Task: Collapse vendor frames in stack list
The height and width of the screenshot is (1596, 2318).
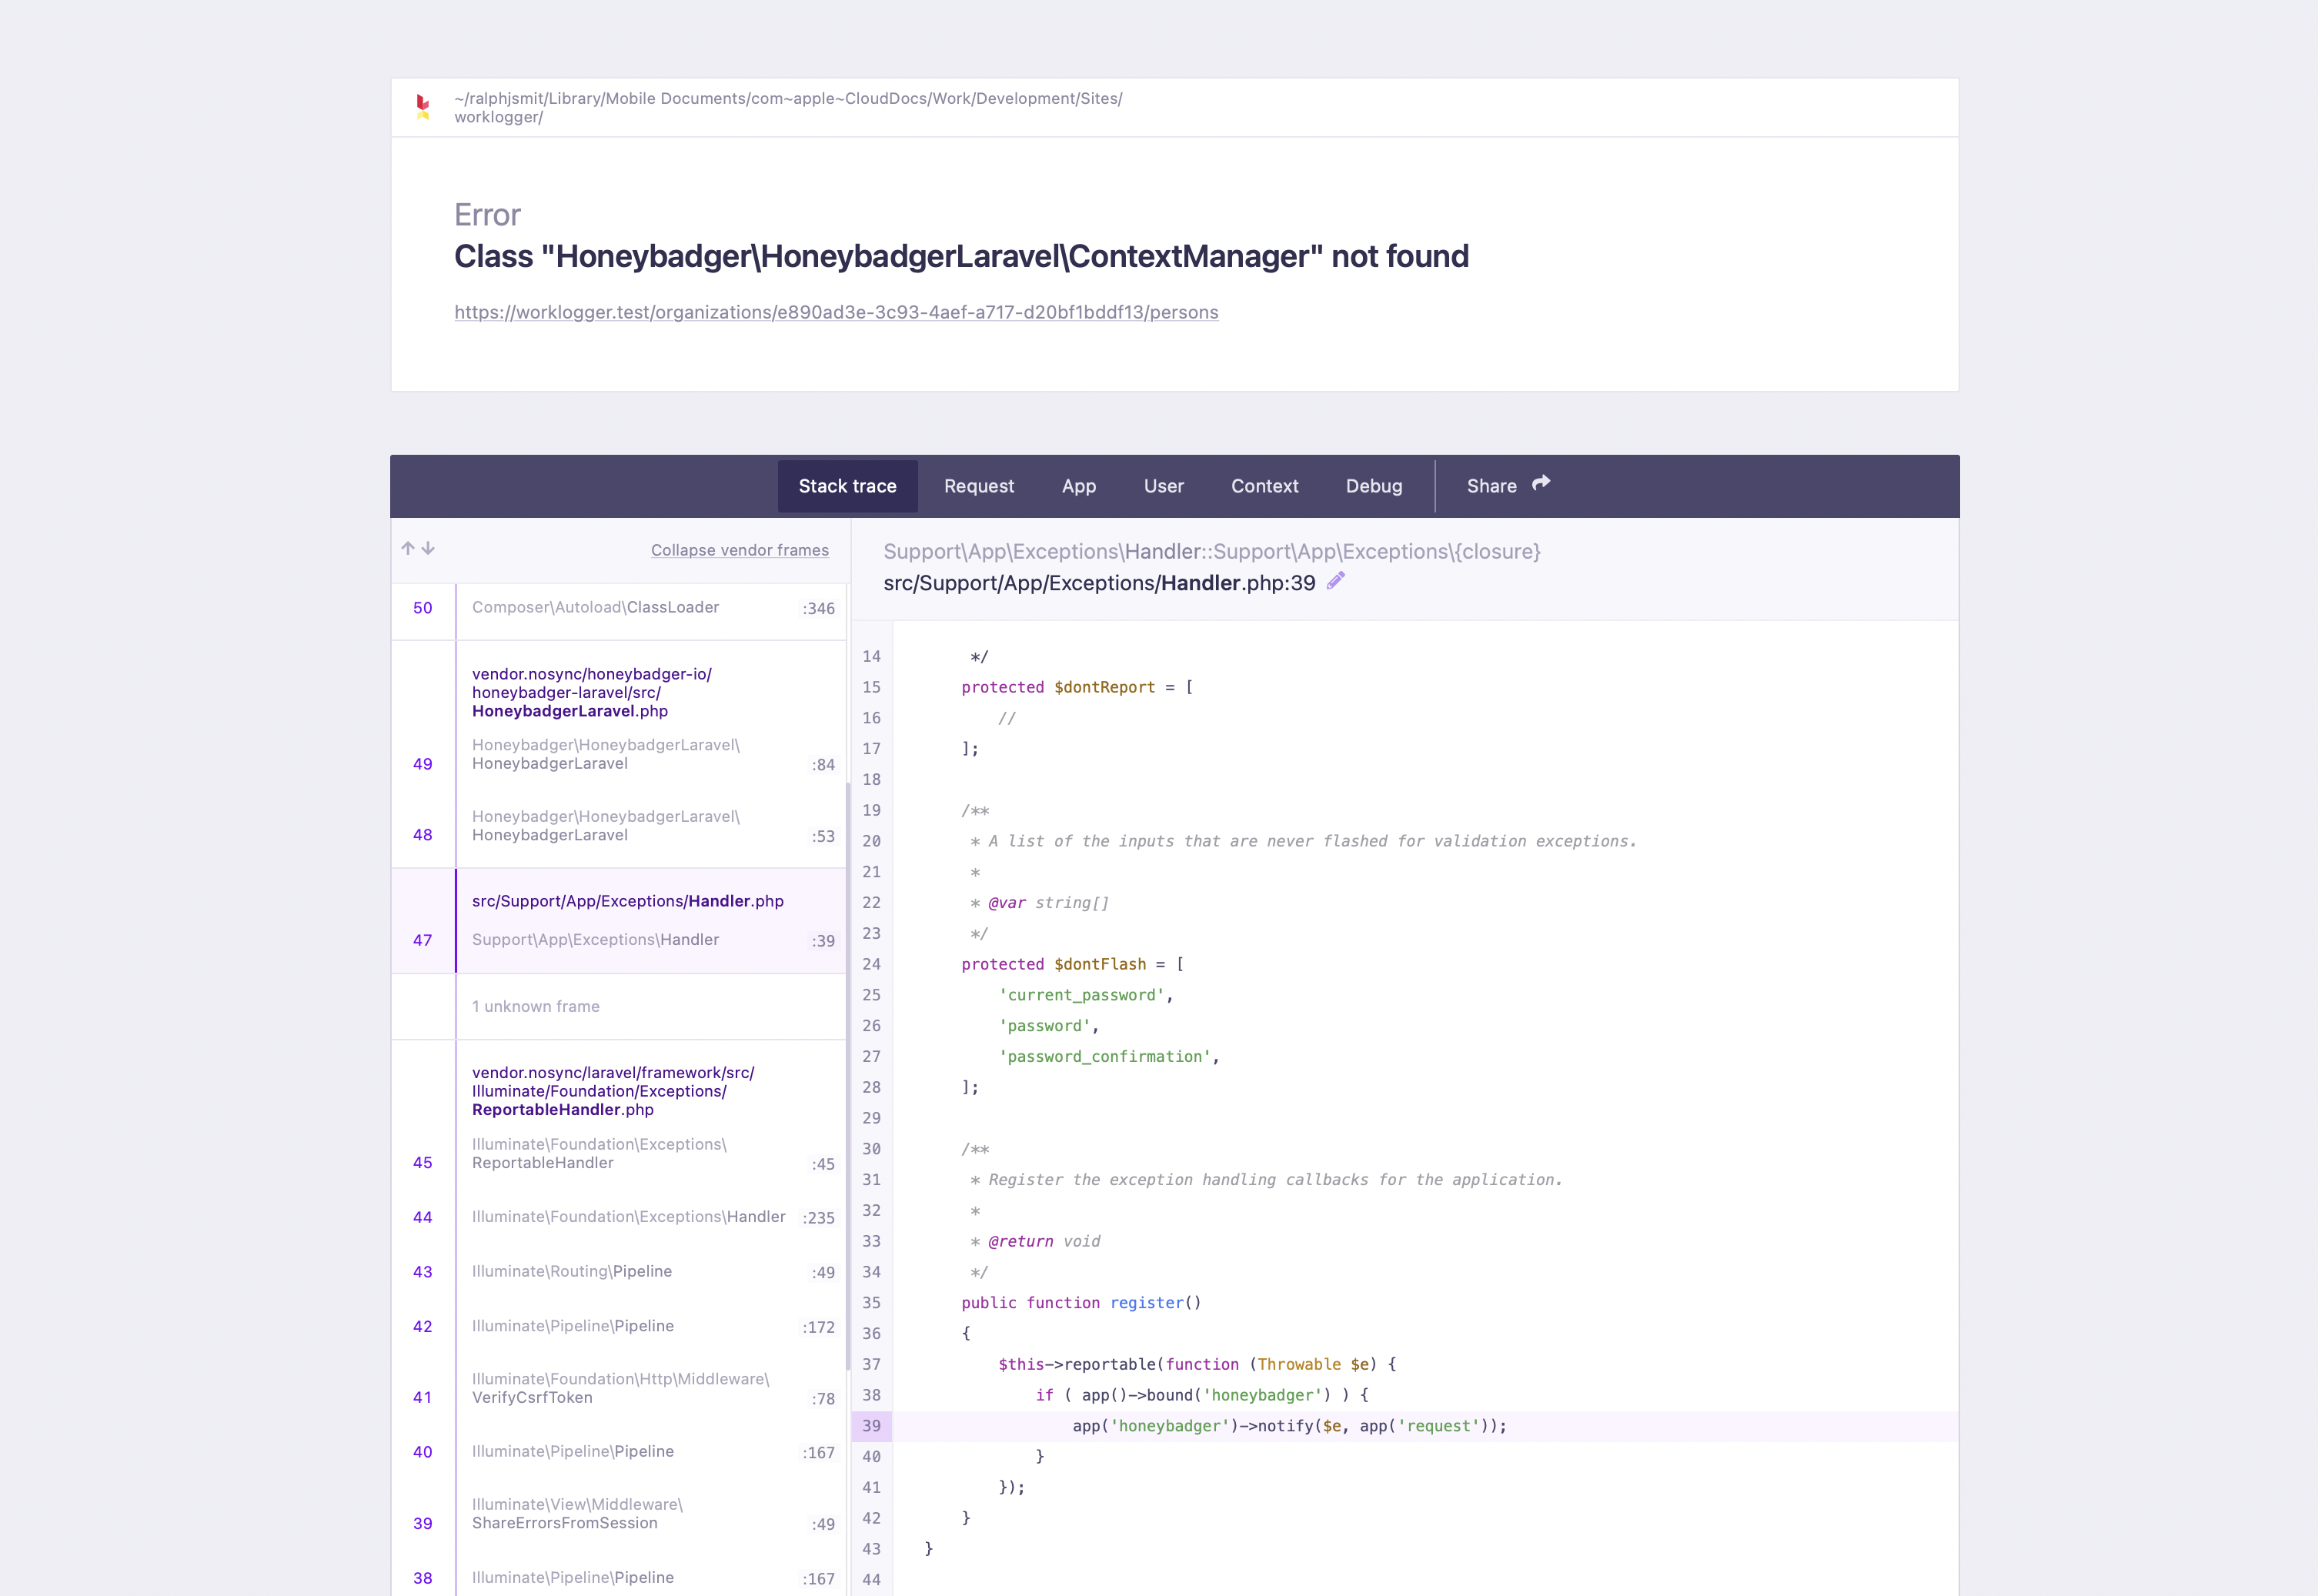Action: click(739, 550)
